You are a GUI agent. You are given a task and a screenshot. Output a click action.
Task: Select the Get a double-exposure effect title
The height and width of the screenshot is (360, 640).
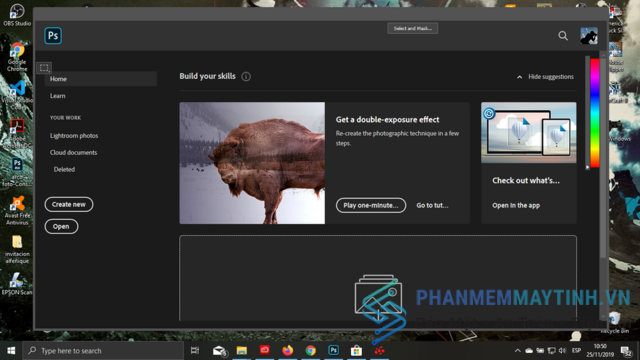(x=387, y=120)
